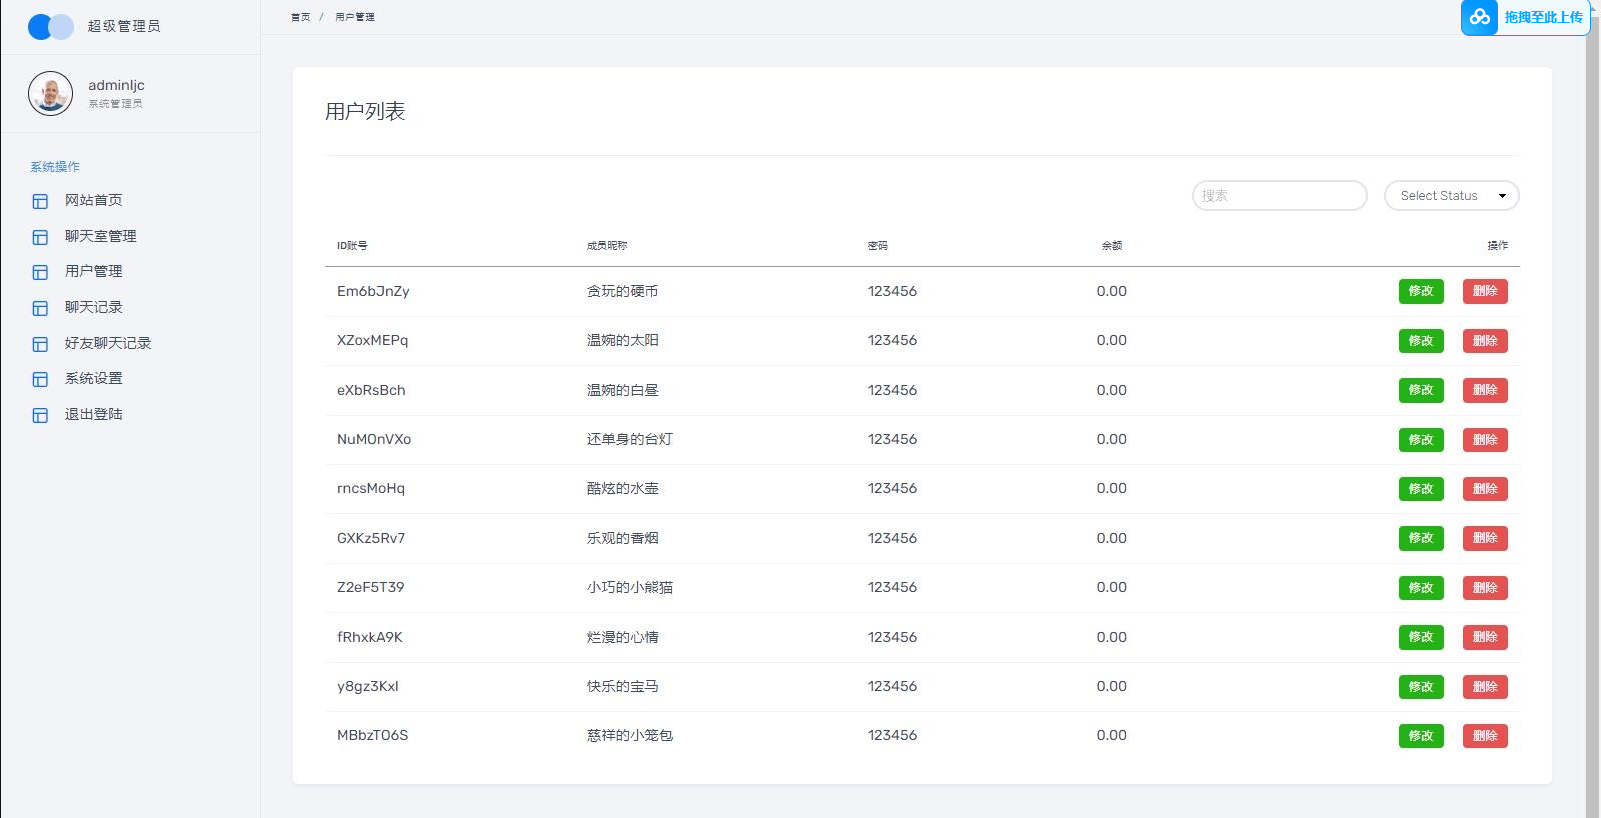
Task: Click the icon beside 聊天室管理
Action: pyautogui.click(x=40, y=237)
